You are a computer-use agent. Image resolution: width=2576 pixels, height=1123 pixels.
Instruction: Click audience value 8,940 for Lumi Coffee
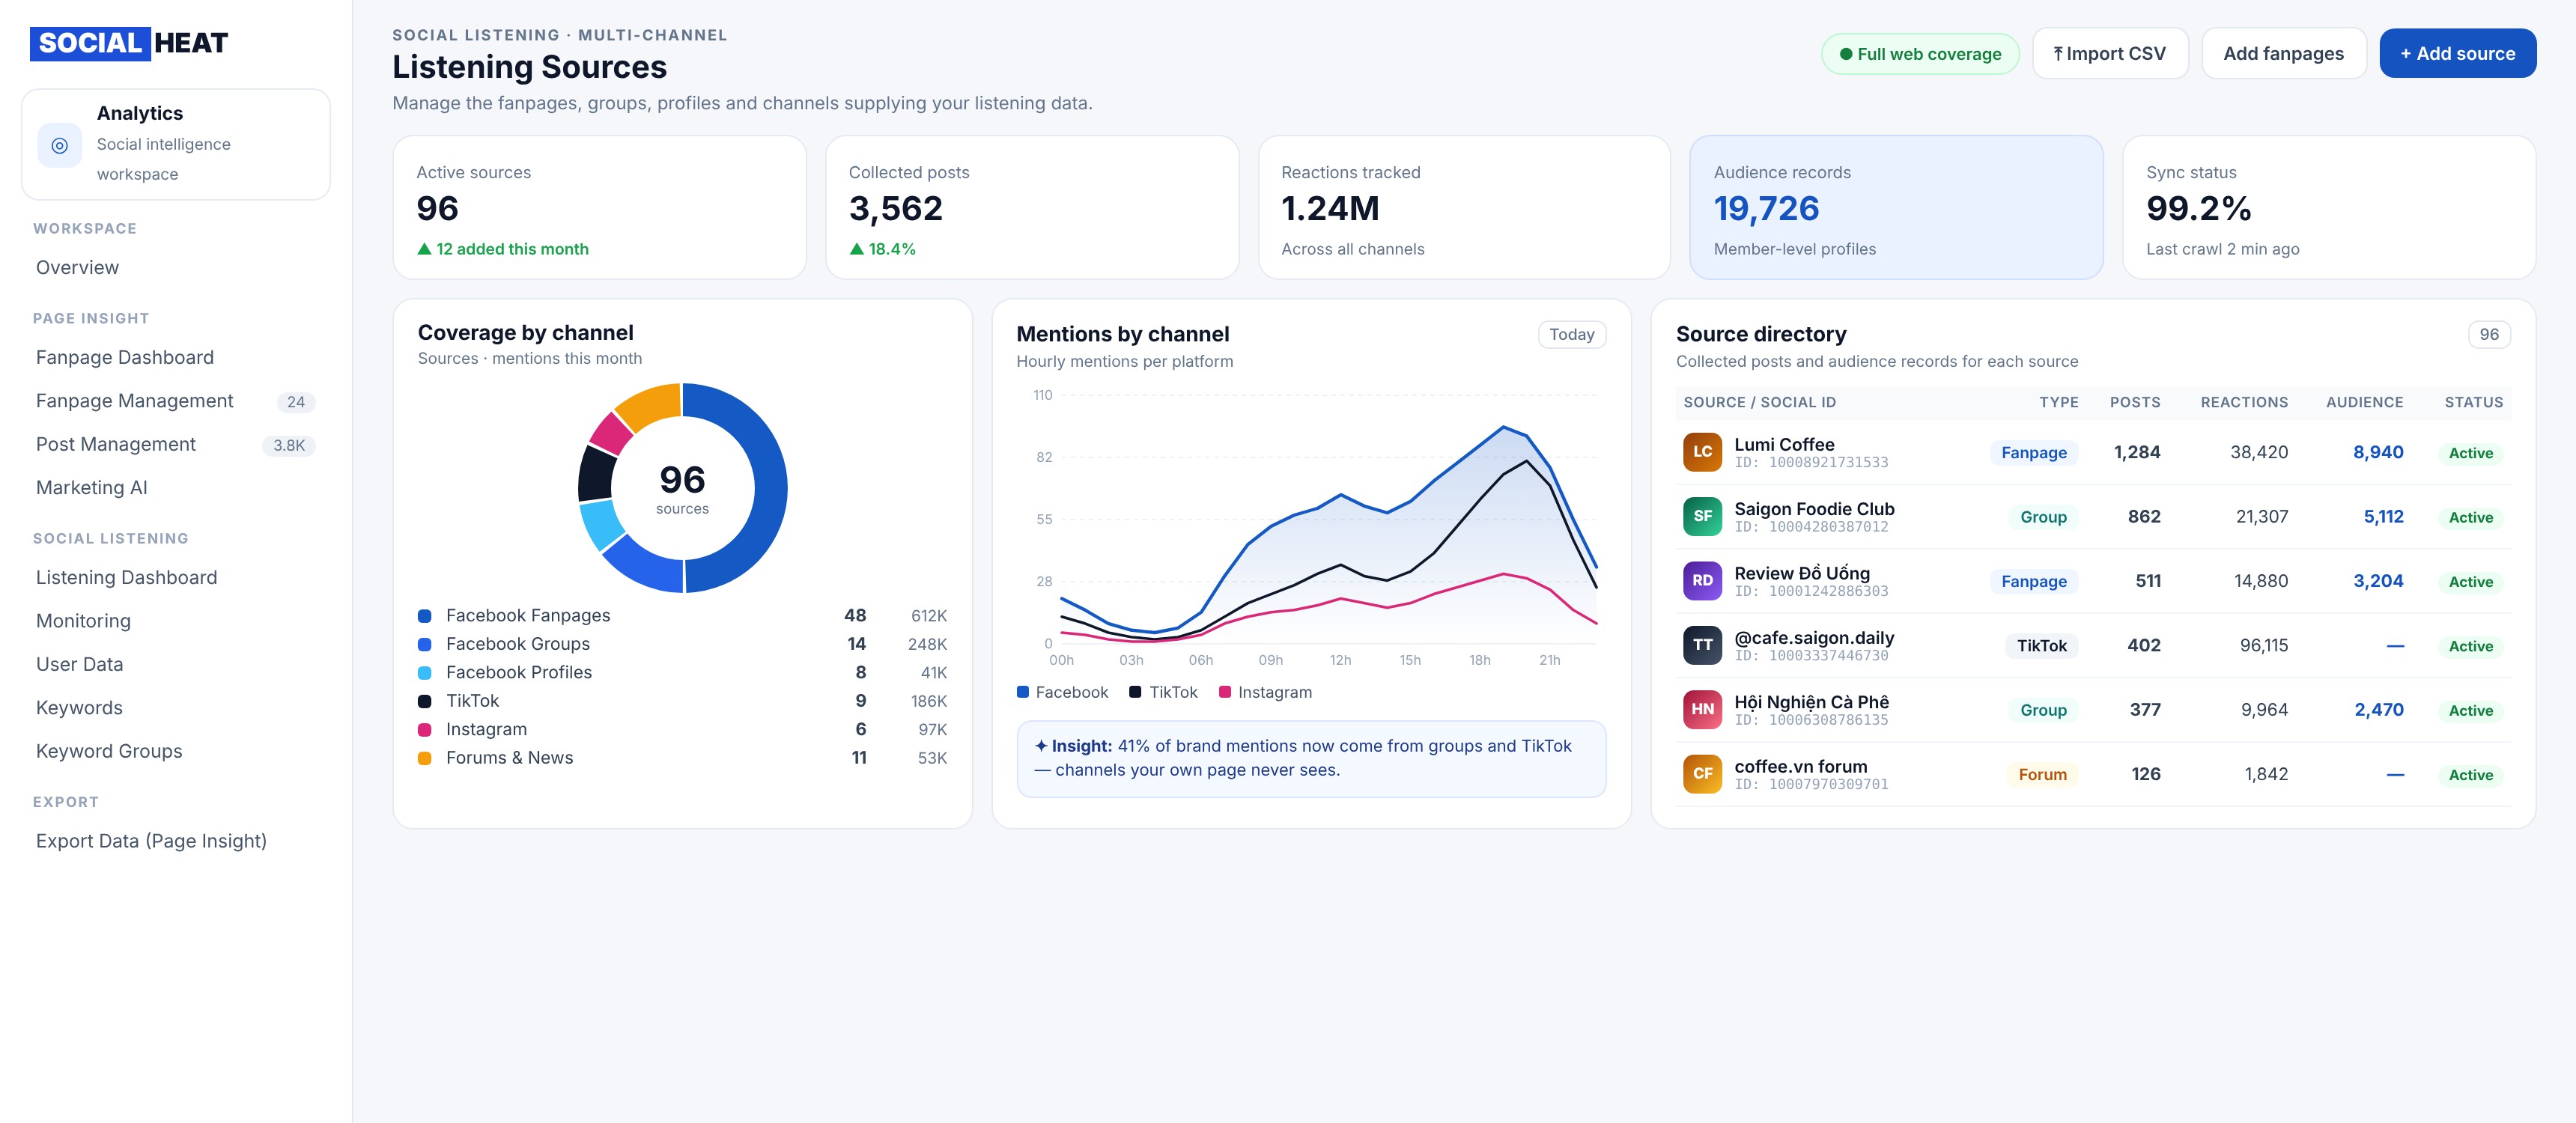tap(2378, 452)
